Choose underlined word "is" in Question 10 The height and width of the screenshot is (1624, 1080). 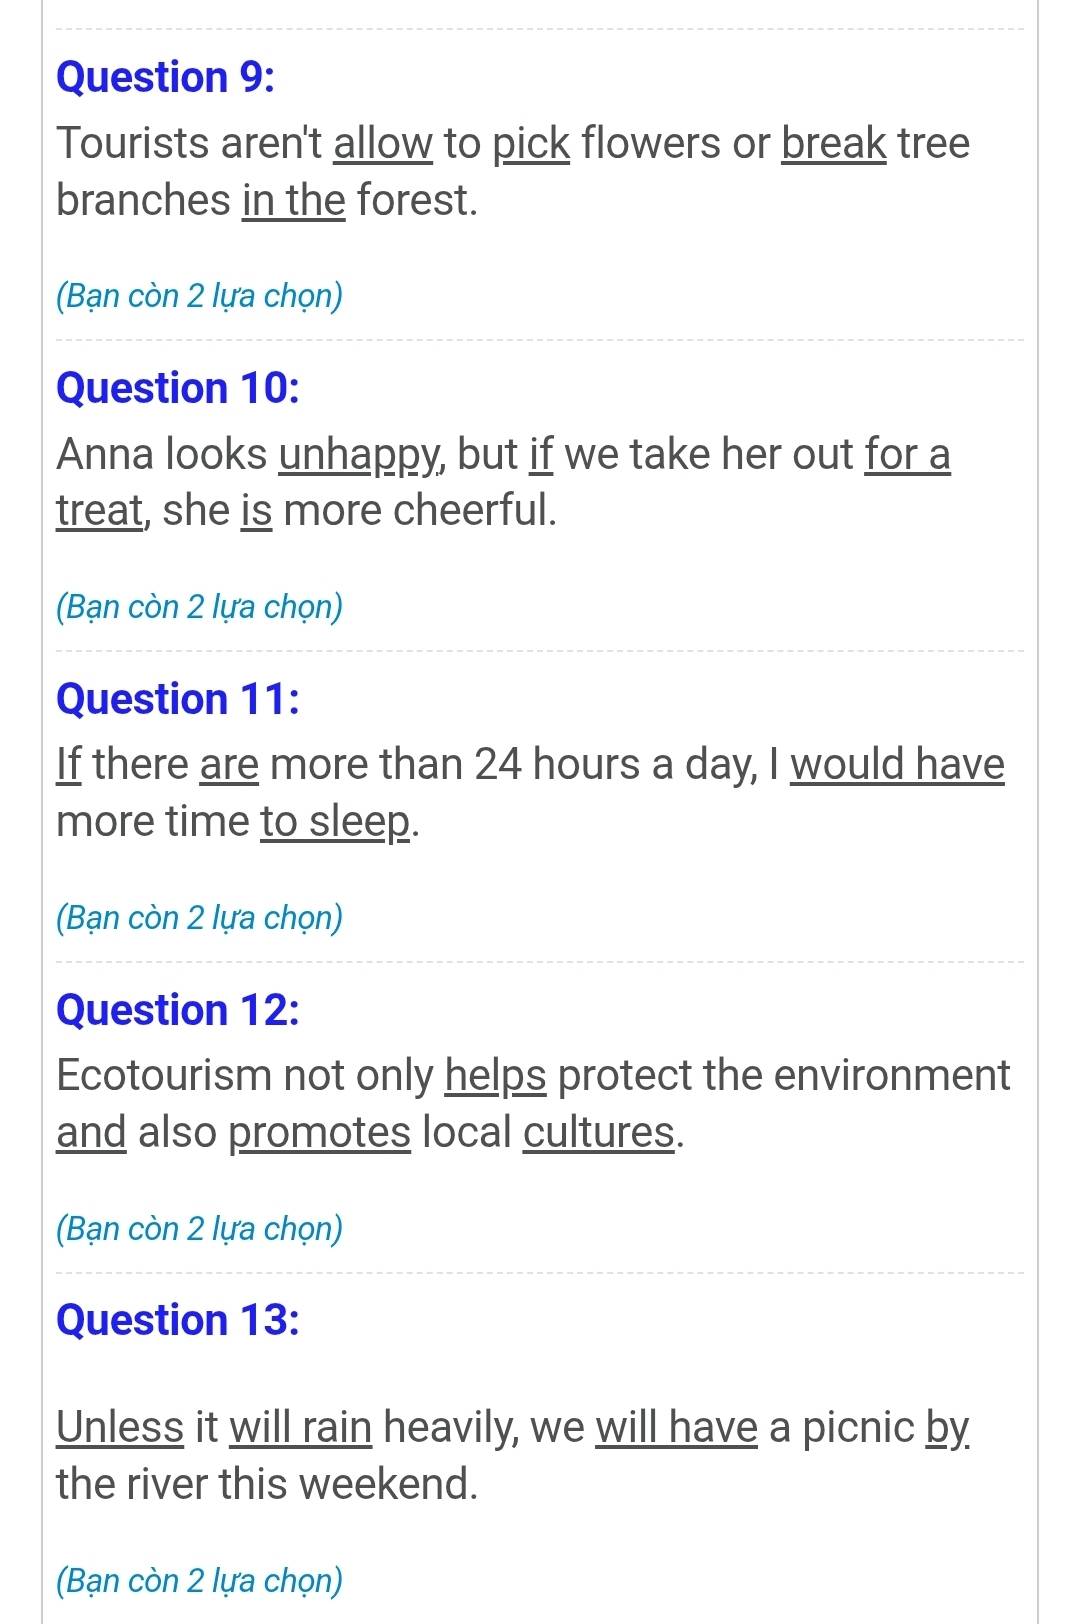pyautogui.click(x=257, y=511)
